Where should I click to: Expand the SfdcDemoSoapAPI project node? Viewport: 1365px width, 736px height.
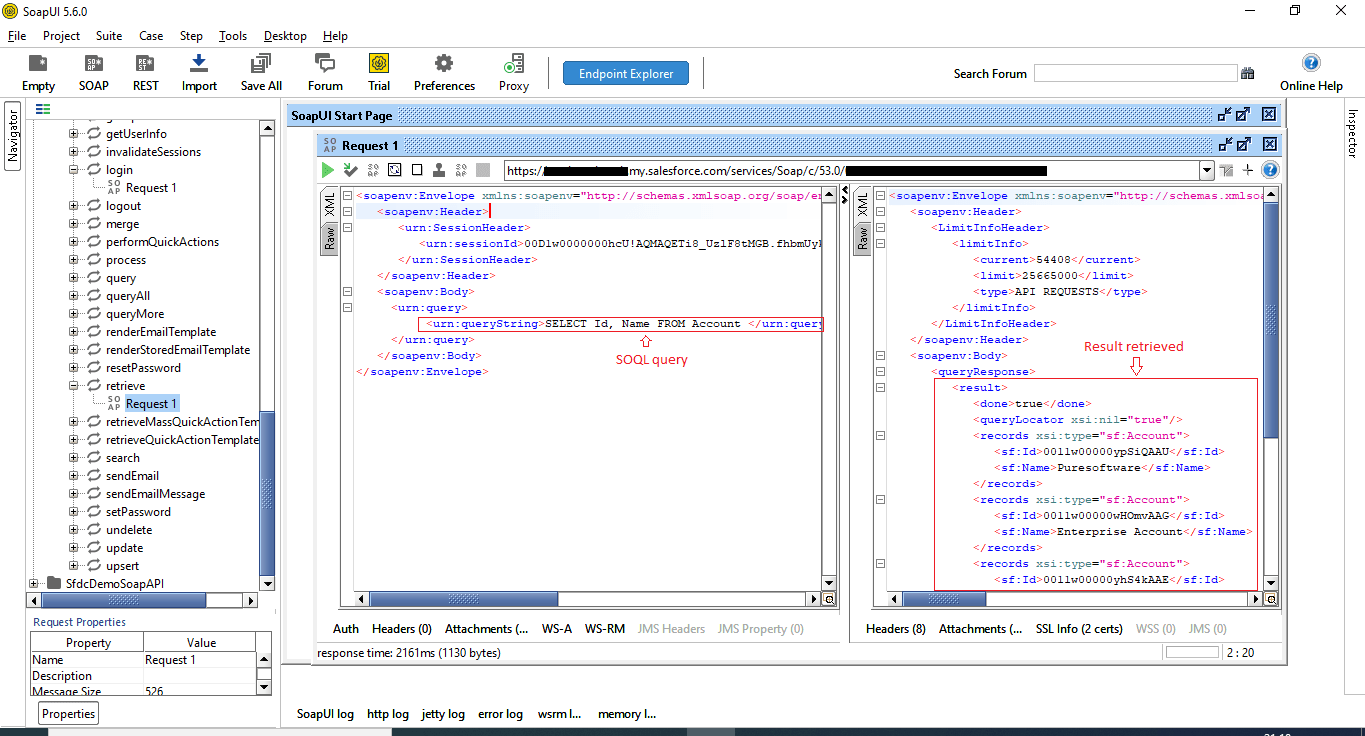[34, 584]
